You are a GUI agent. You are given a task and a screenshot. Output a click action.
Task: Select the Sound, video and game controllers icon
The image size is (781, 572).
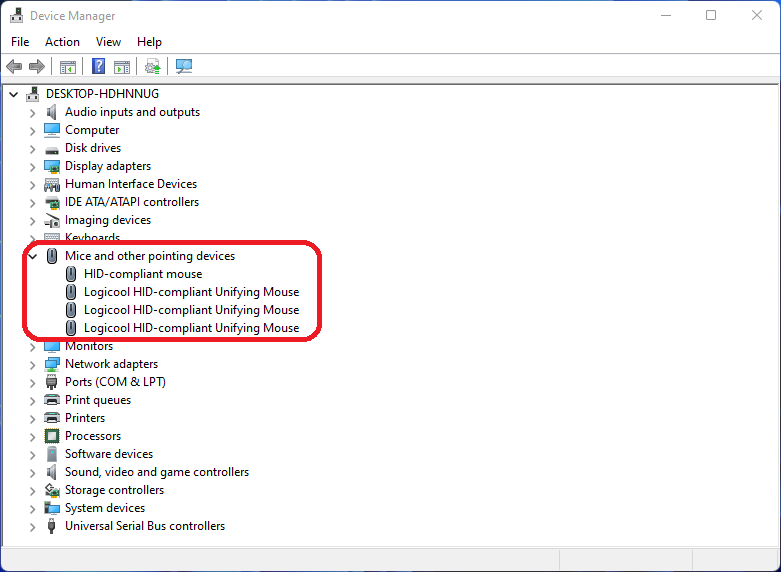click(52, 472)
